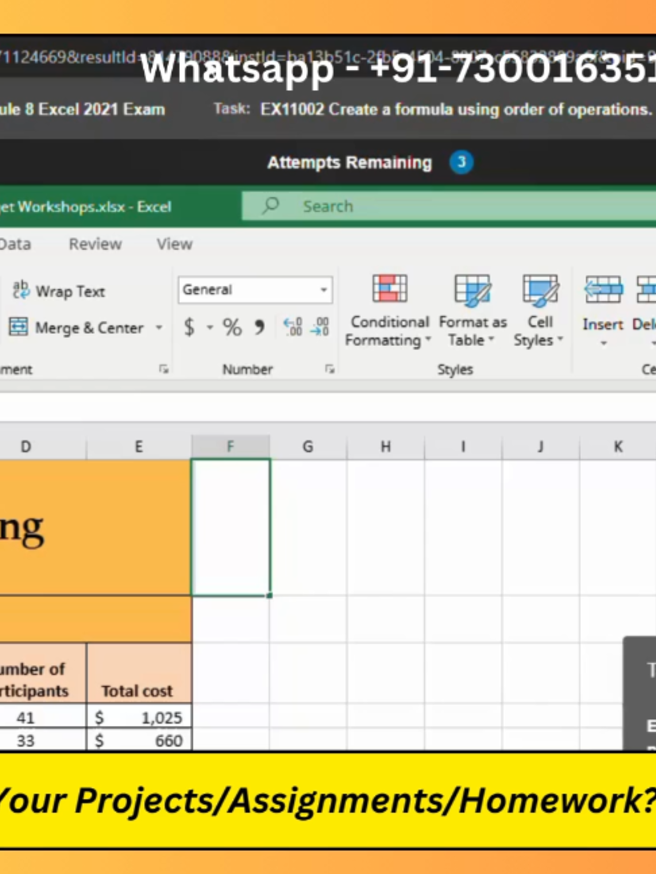Expand the dollar format dropdown arrow
The height and width of the screenshot is (874, 656).
coord(210,327)
